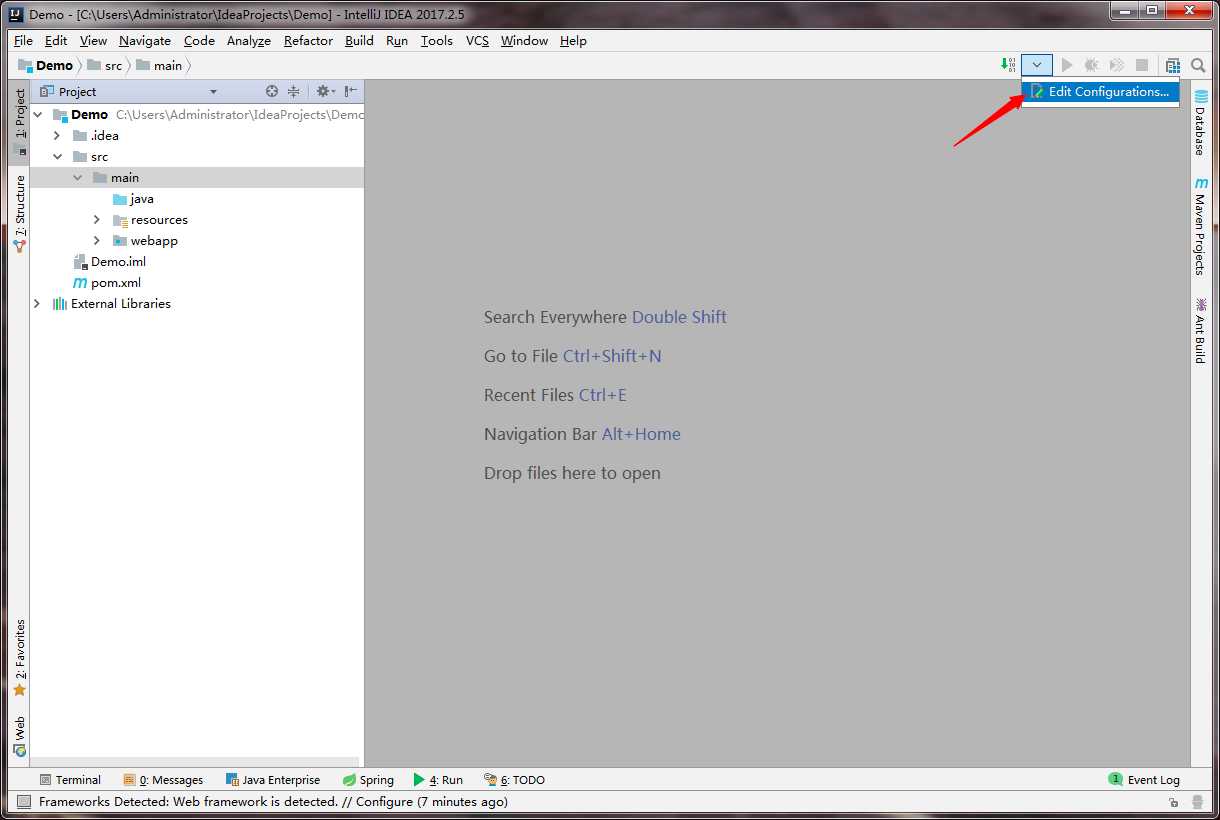Click the Debug bug icon

pos(1092,65)
